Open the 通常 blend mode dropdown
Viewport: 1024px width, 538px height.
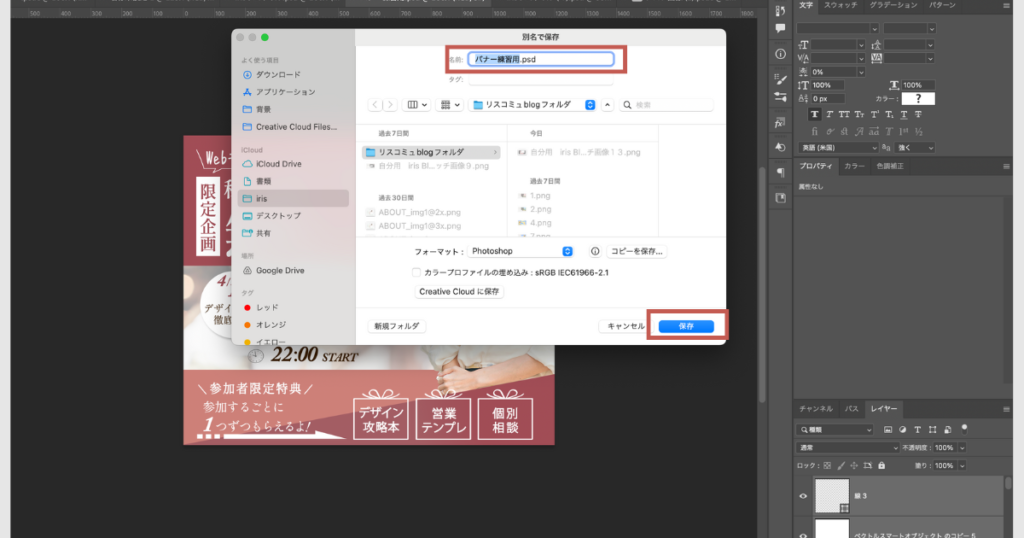[848, 448]
